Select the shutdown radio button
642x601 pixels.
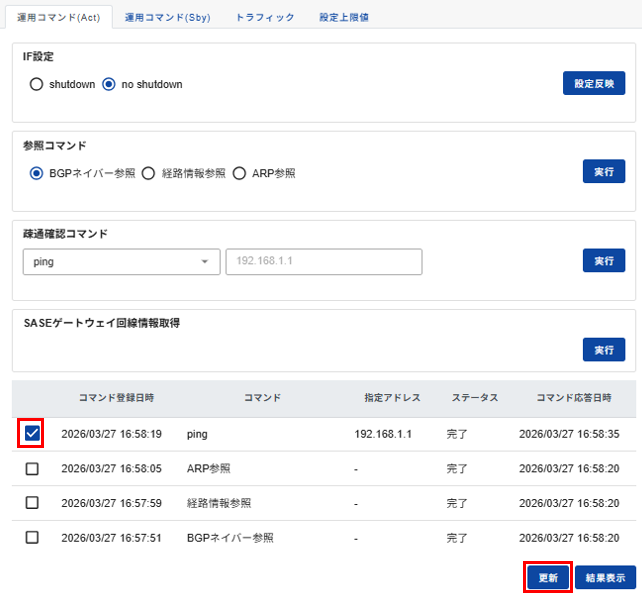pos(37,85)
